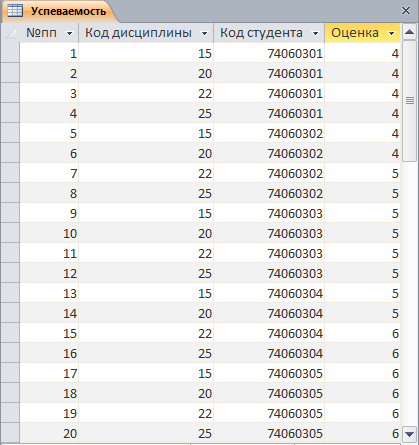Click the vertical scrollbar down arrow
Viewport: 419px width, 445px height.
click(x=409, y=434)
